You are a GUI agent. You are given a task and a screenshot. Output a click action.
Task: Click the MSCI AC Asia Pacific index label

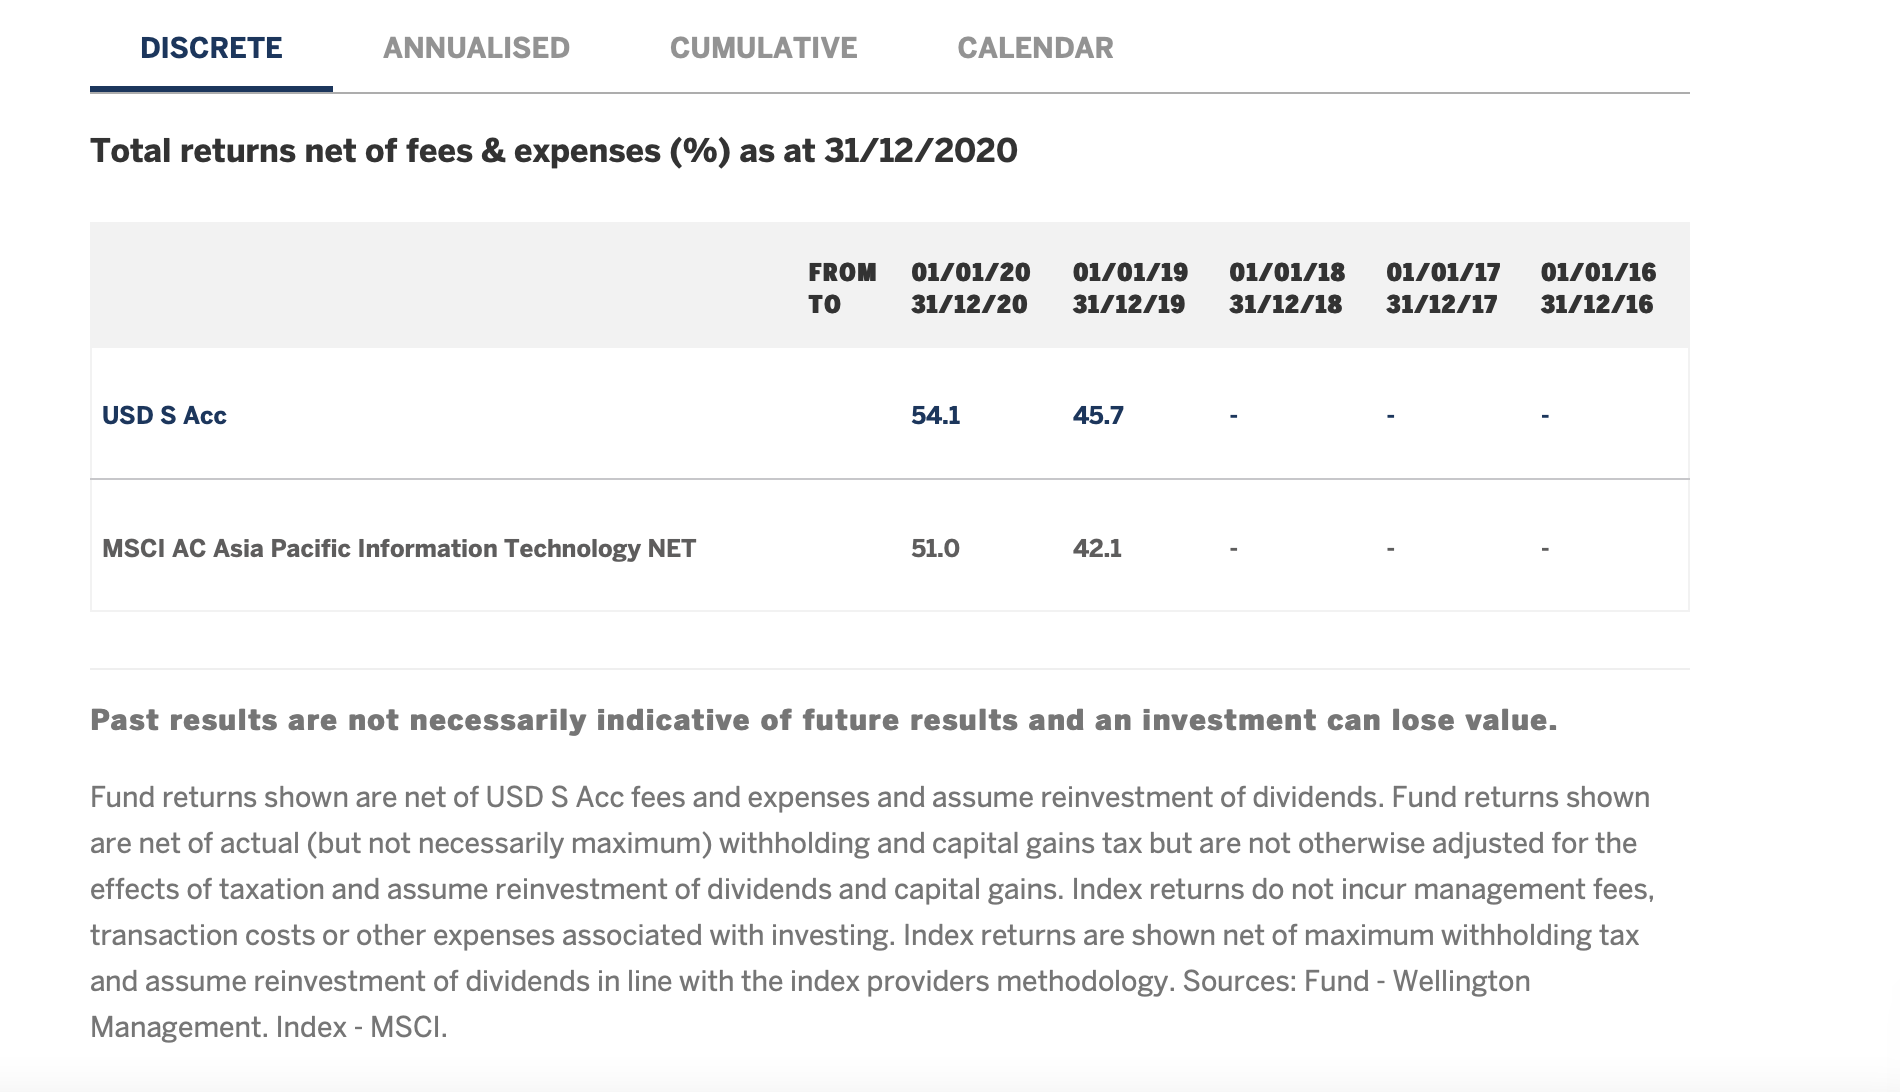(398, 548)
